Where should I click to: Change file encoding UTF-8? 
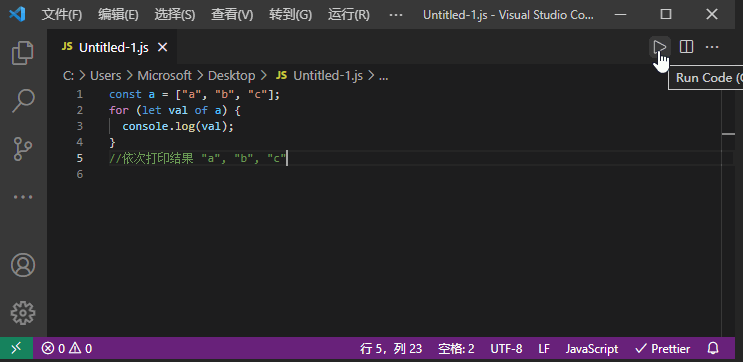pyautogui.click(x=506, y=349)
